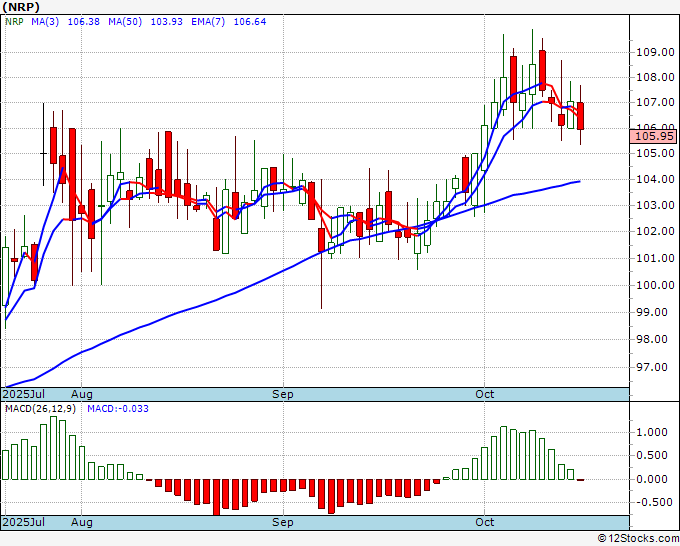680x546 pixels.
Task: Click the 107.00 price axis label
Action: pyautogui.click(x=655, y=103)
